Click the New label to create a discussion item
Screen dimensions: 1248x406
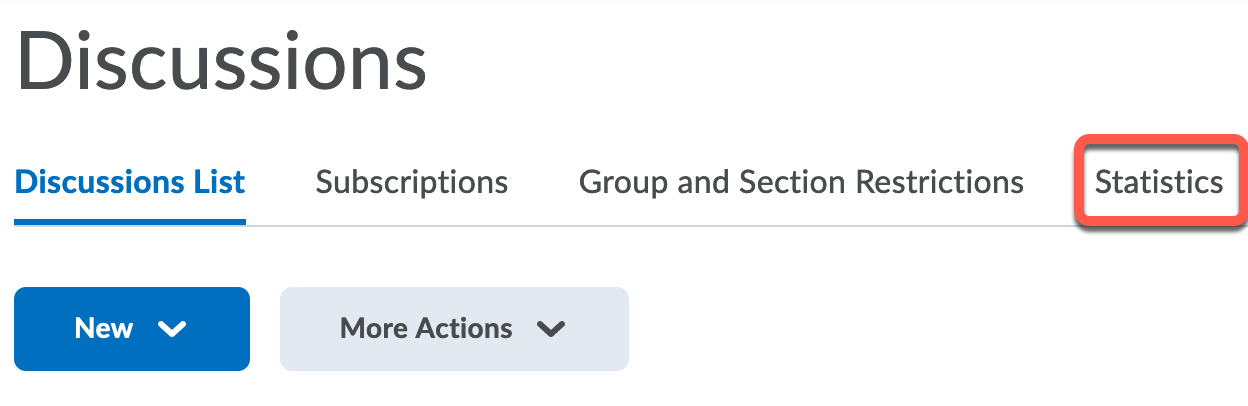coord(104,329)
